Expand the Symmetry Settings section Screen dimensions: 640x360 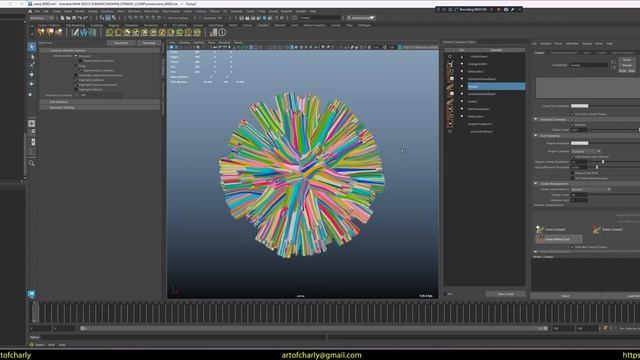[x=100, y=107]
